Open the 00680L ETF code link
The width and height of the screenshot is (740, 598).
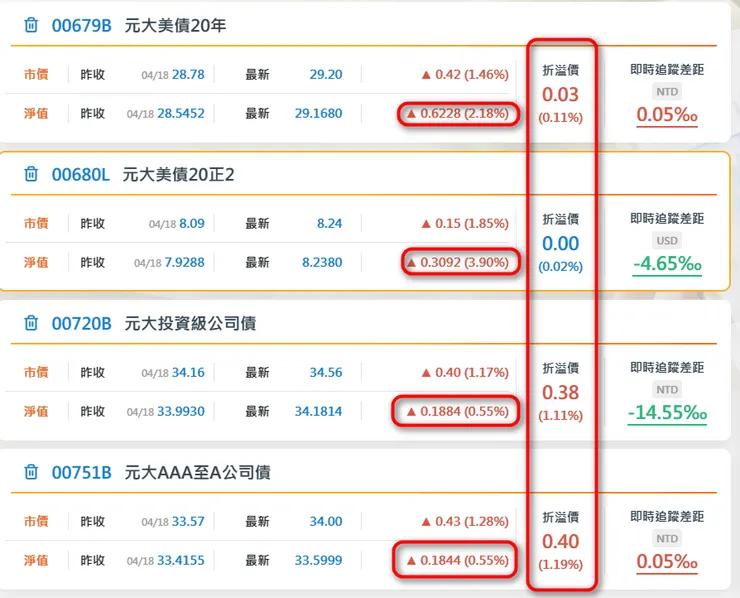click(80, 175)
